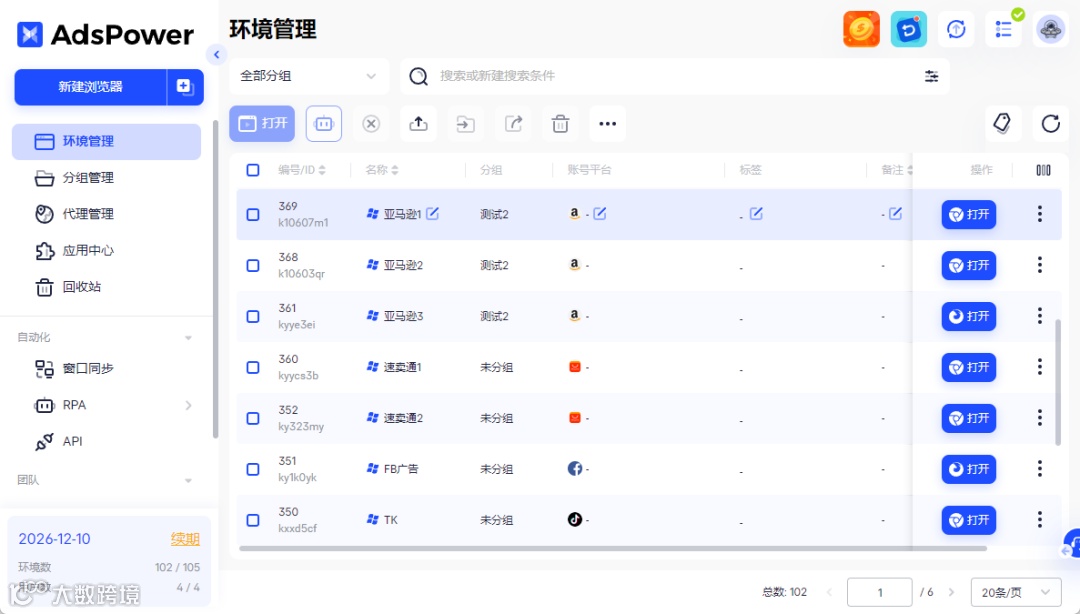Check the box for profile 369
This screenshot has width=1080, height=614.
[253, 214]
